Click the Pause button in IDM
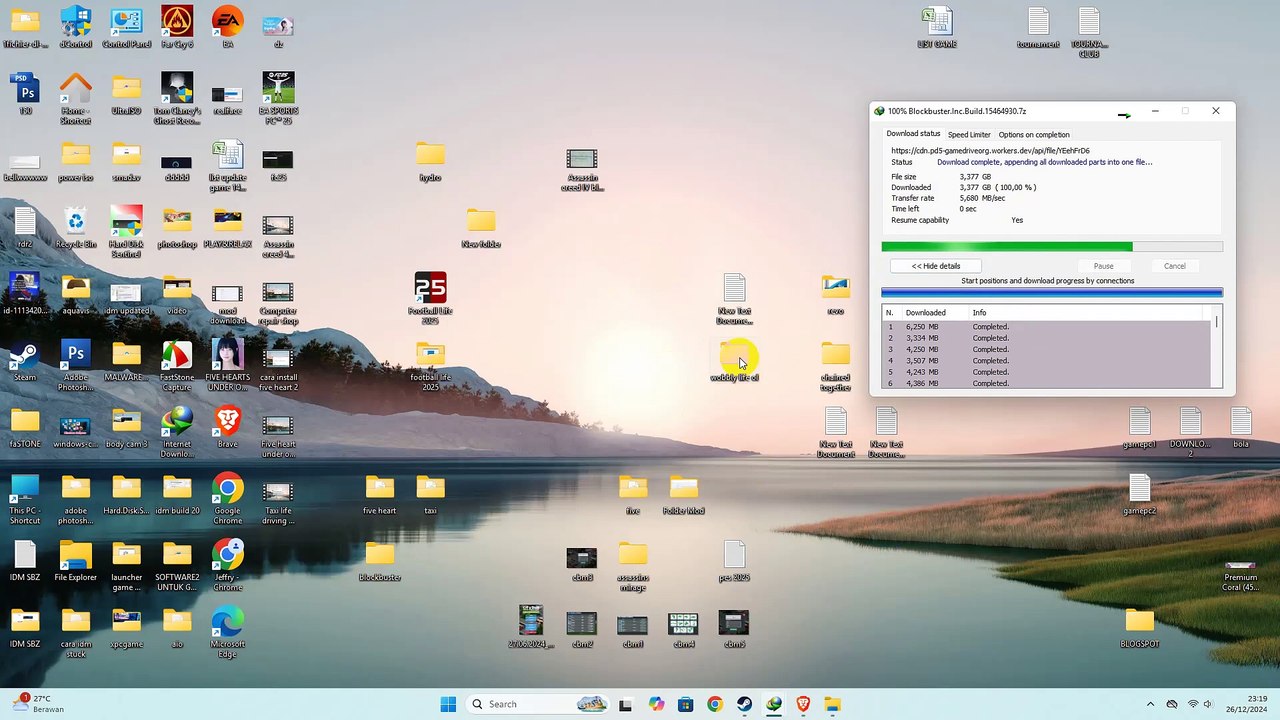The height and width of the screenshot is (720, 1280). click(1103, 266)
